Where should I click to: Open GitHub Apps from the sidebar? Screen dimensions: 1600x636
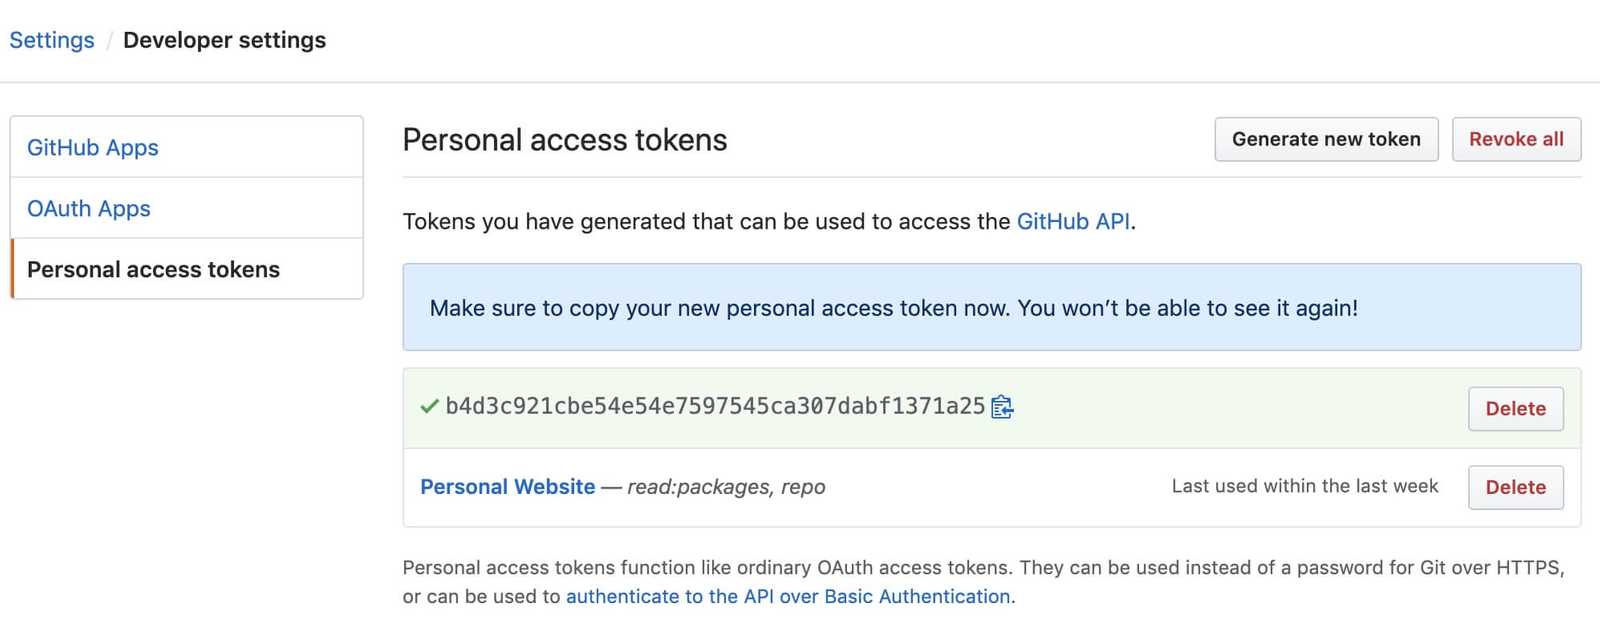pyautogui.click(x=92, y=147)
